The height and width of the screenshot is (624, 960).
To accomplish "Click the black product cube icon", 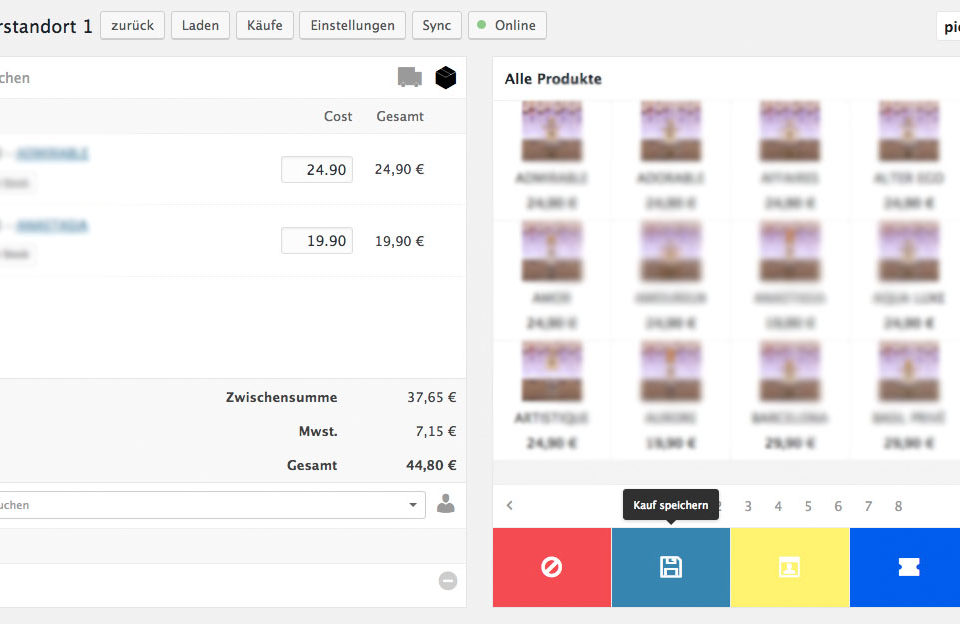I will tap(445, 77).
